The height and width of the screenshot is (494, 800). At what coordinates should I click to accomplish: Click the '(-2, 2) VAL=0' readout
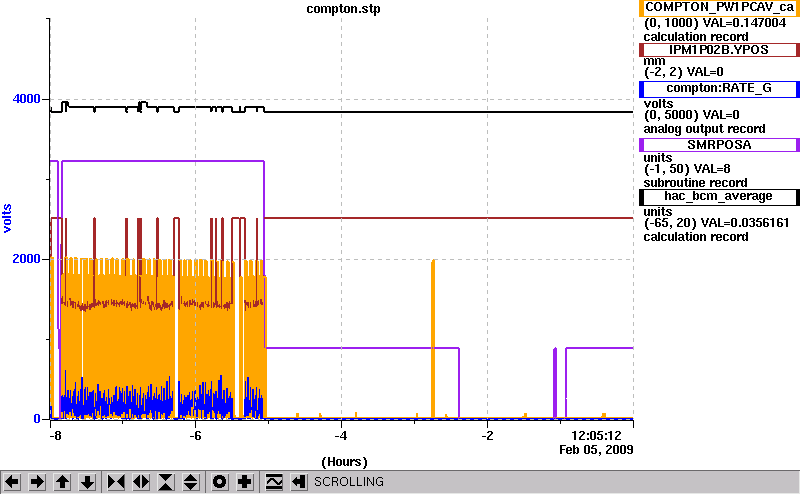tap(684, 72)
